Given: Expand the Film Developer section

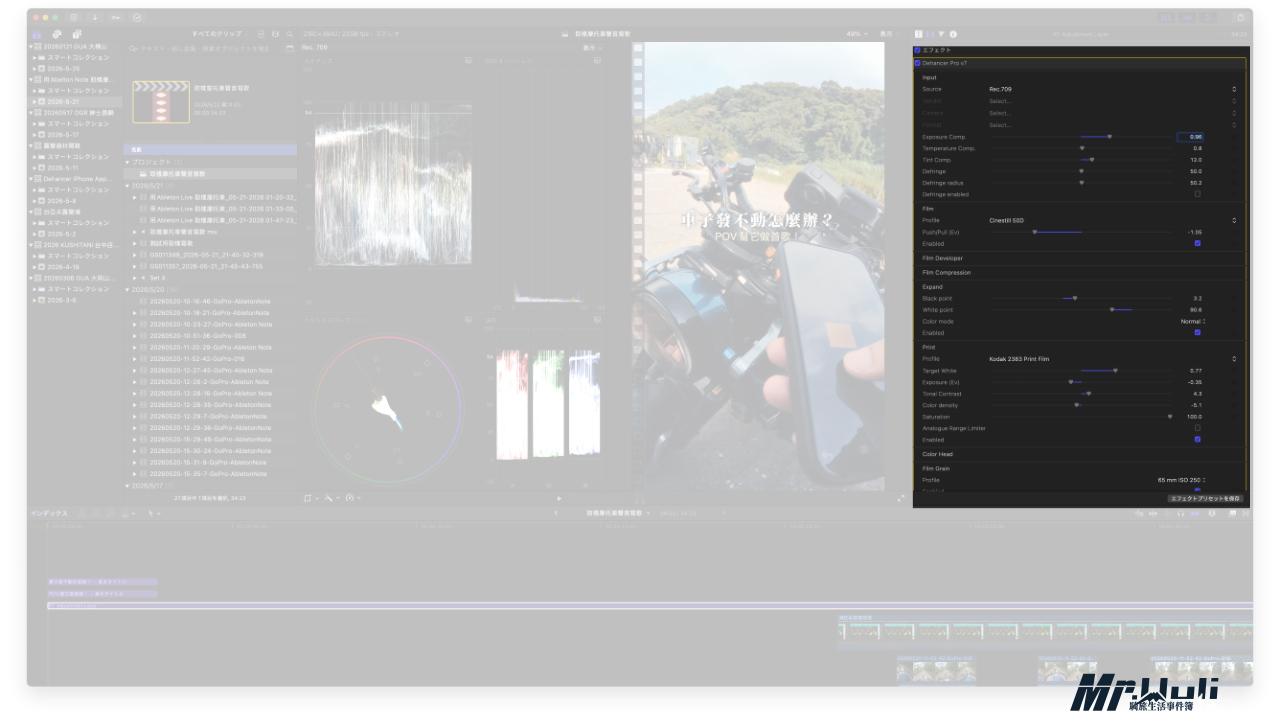Looking at the screenshot, I should click(942, 258).
